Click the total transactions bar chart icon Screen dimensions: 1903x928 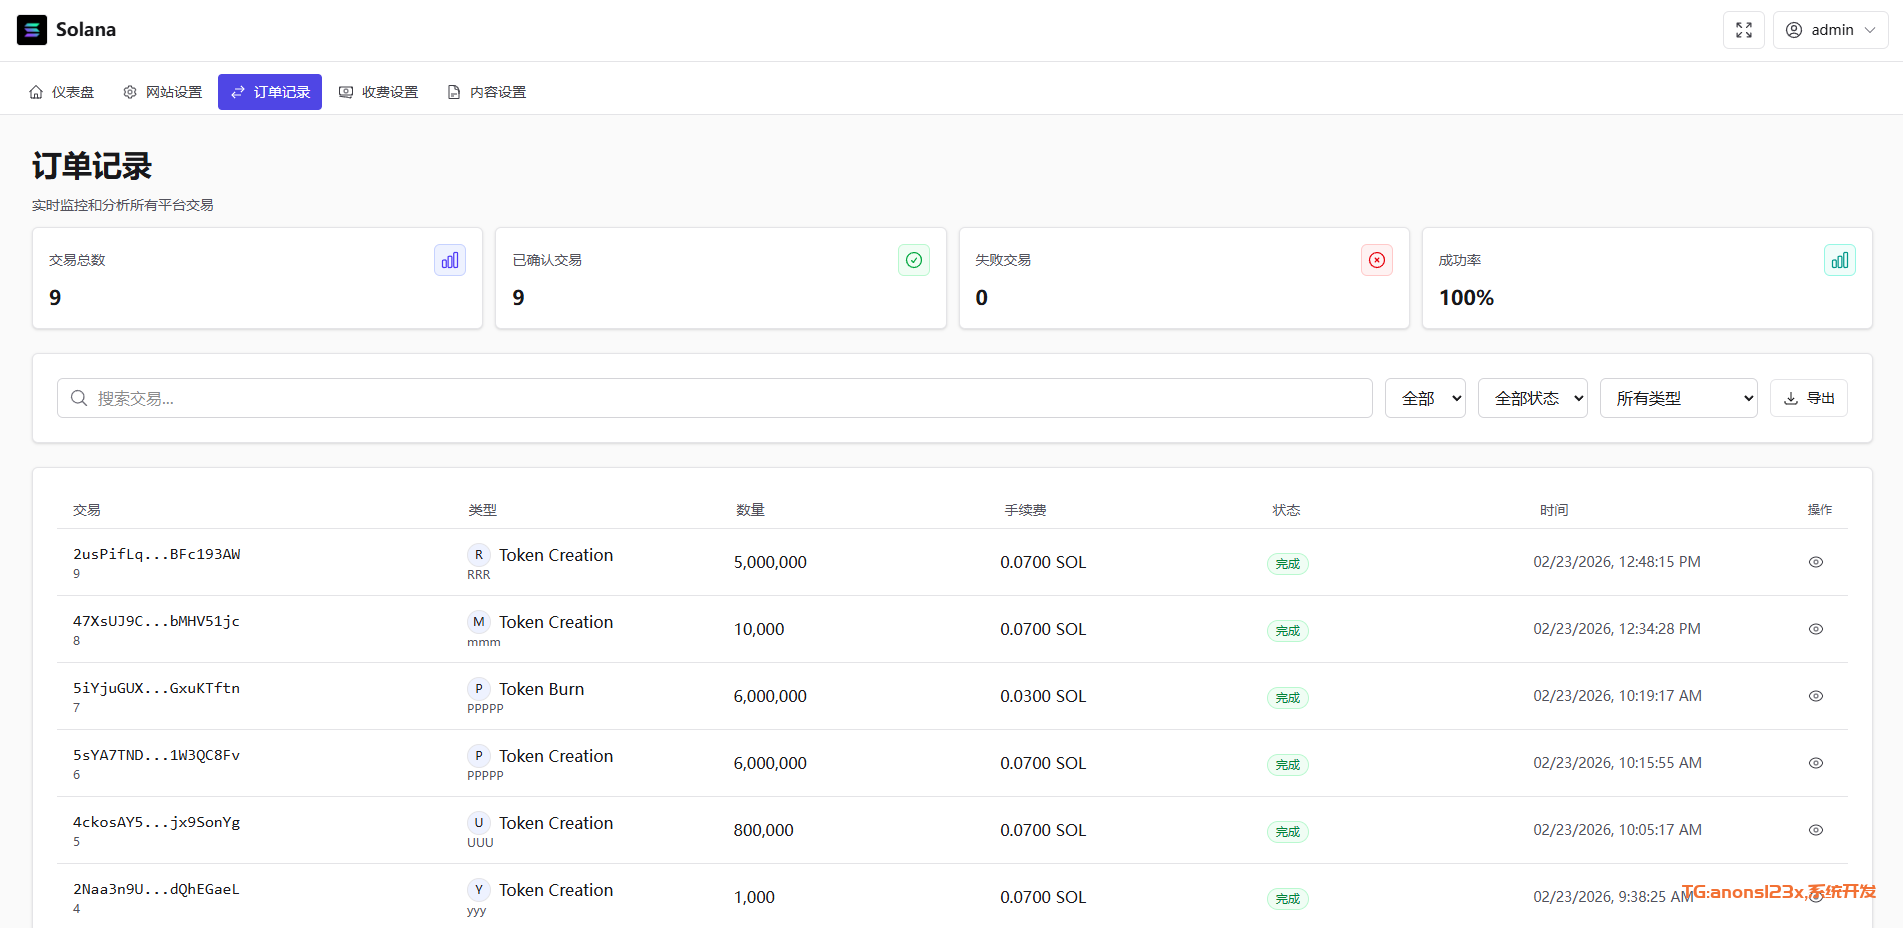(x=450, y=260)
